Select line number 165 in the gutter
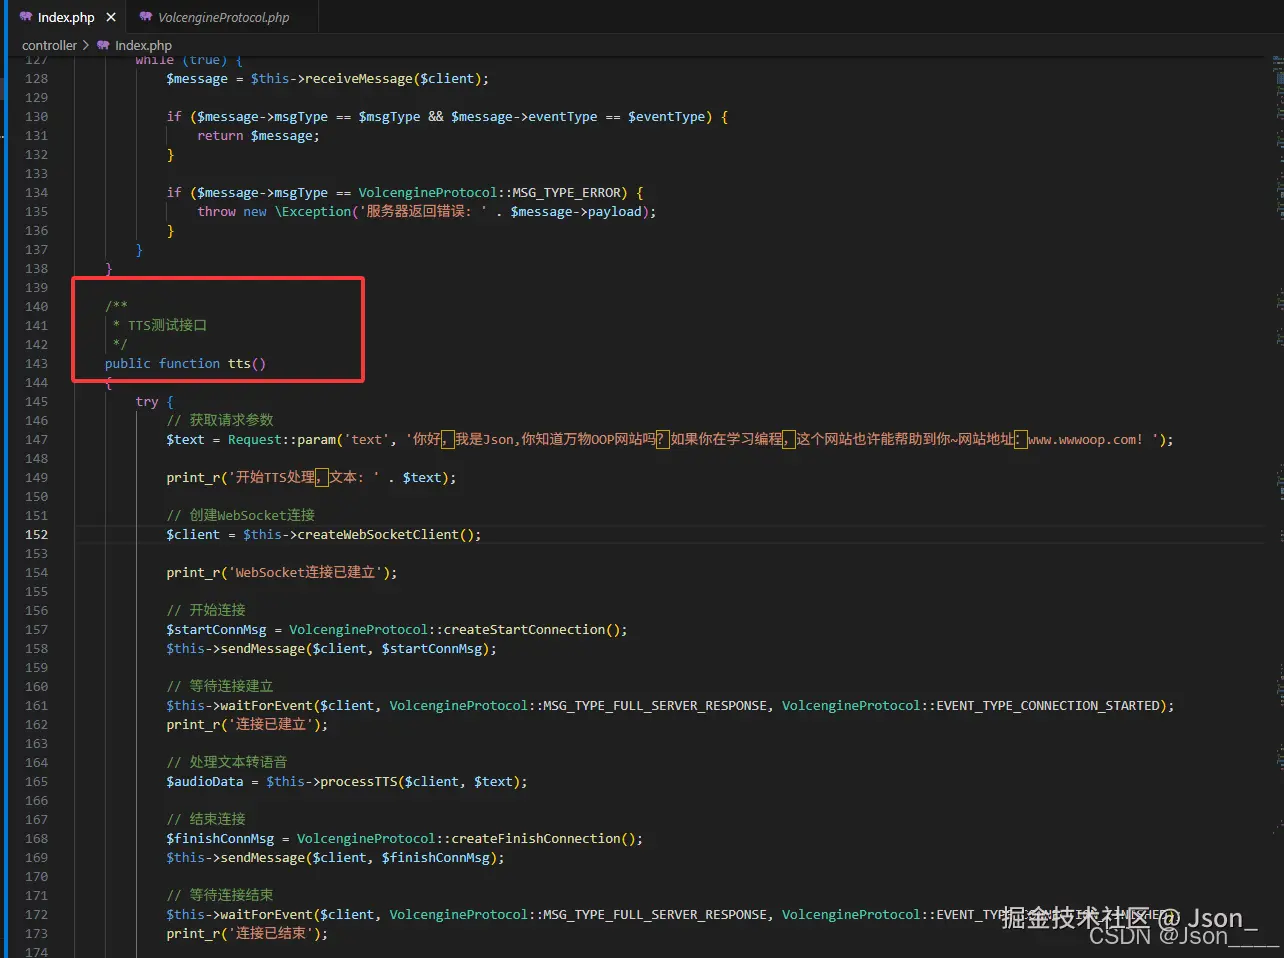The image size is (1284, 958). [x=36, y=781]
